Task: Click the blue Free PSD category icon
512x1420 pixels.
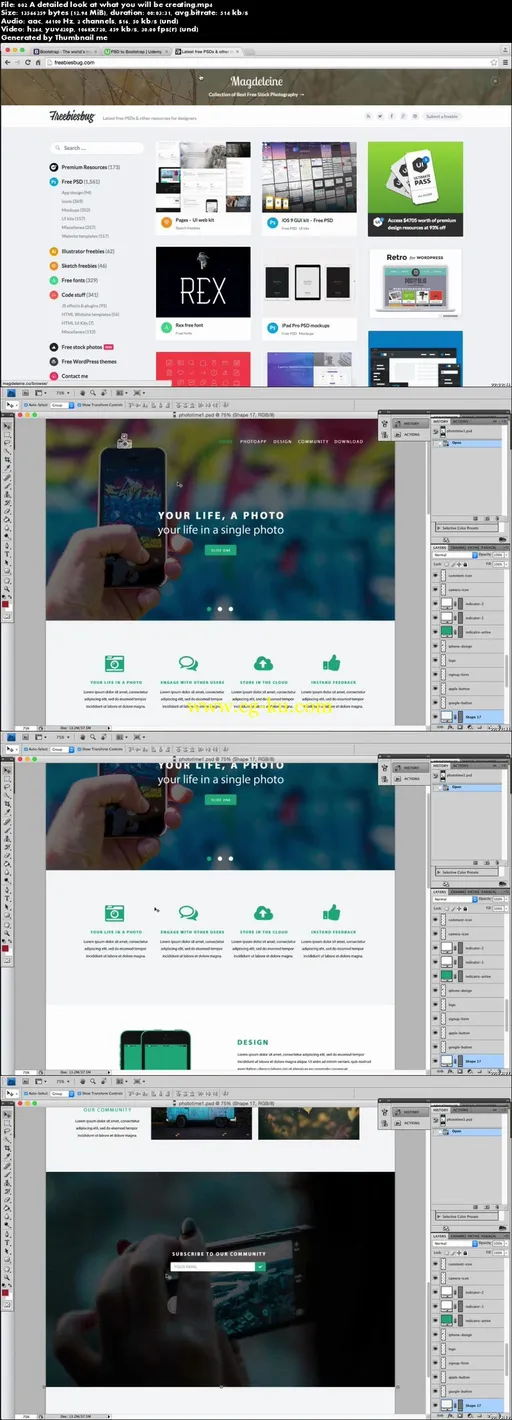Action: coord(54,182)
